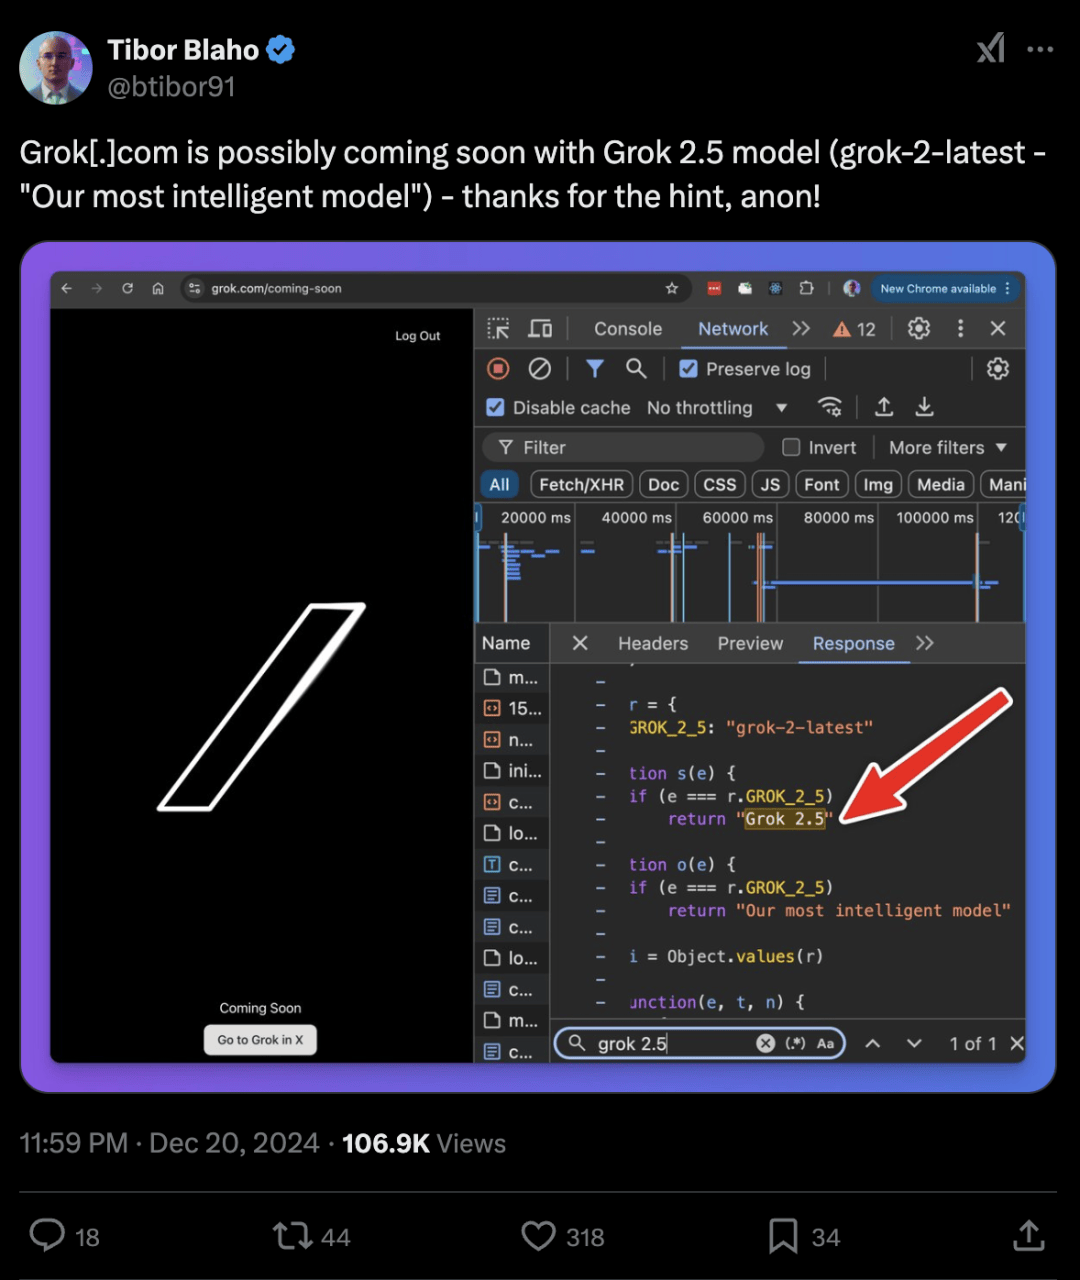Click the network search magnifier icon
Screen dimensions: 1080x1280
[x=636, y=369]
